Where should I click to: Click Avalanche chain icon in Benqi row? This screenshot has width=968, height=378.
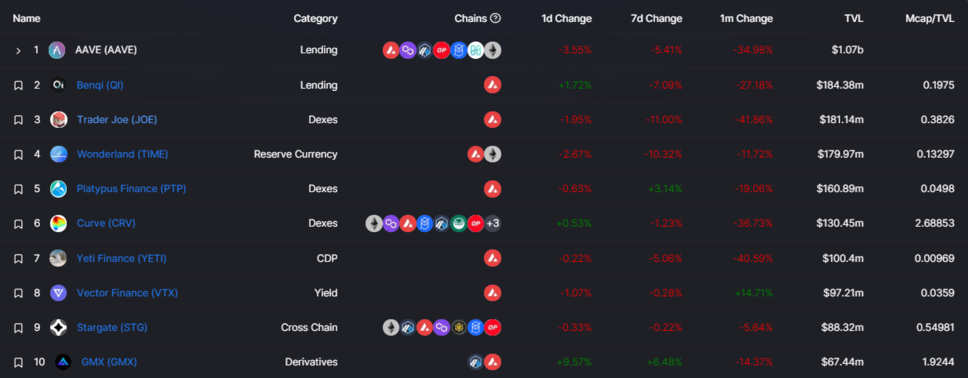[493, 85]
